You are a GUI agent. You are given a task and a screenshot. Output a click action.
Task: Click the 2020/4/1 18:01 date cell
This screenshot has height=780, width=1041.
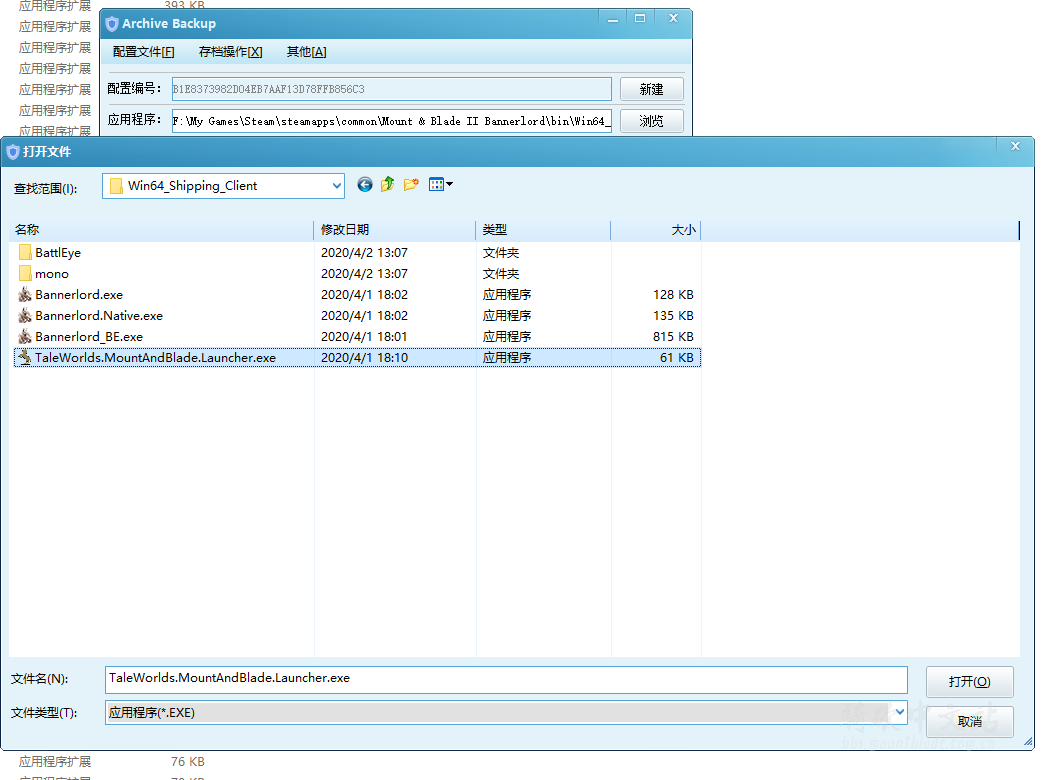[x=364, y=337]
